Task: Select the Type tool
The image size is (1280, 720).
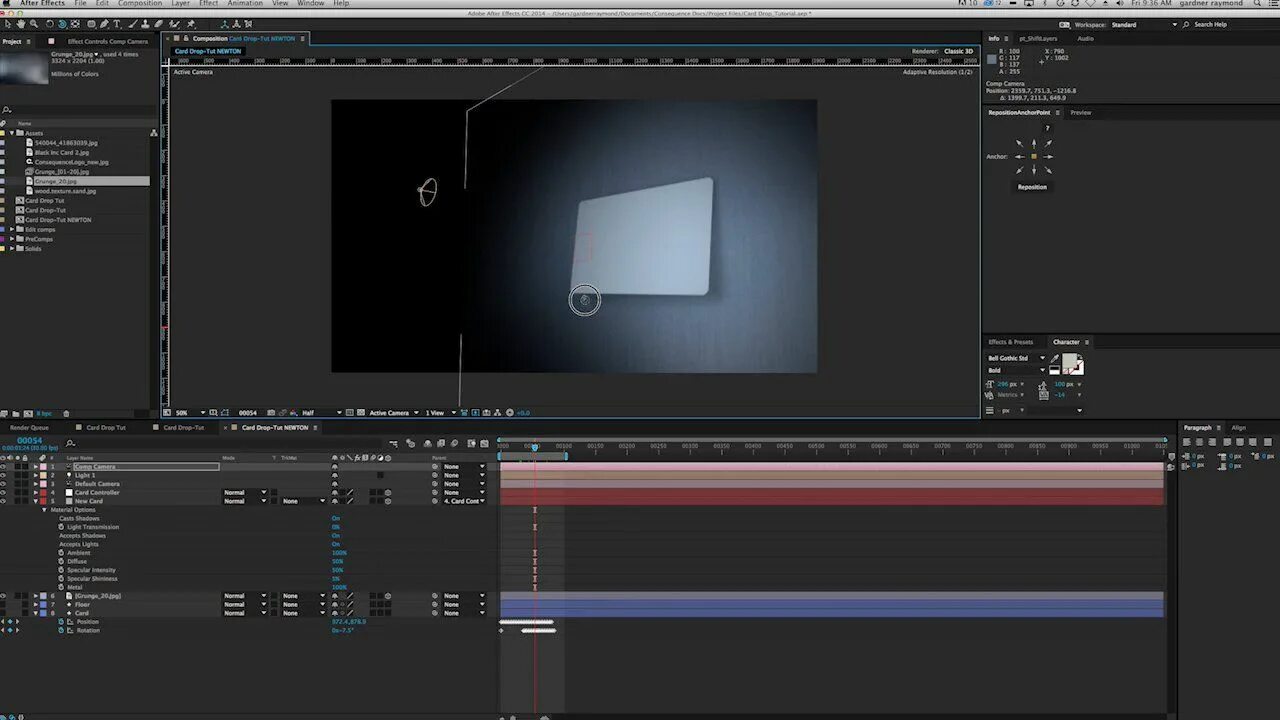Action: point(117,22)
